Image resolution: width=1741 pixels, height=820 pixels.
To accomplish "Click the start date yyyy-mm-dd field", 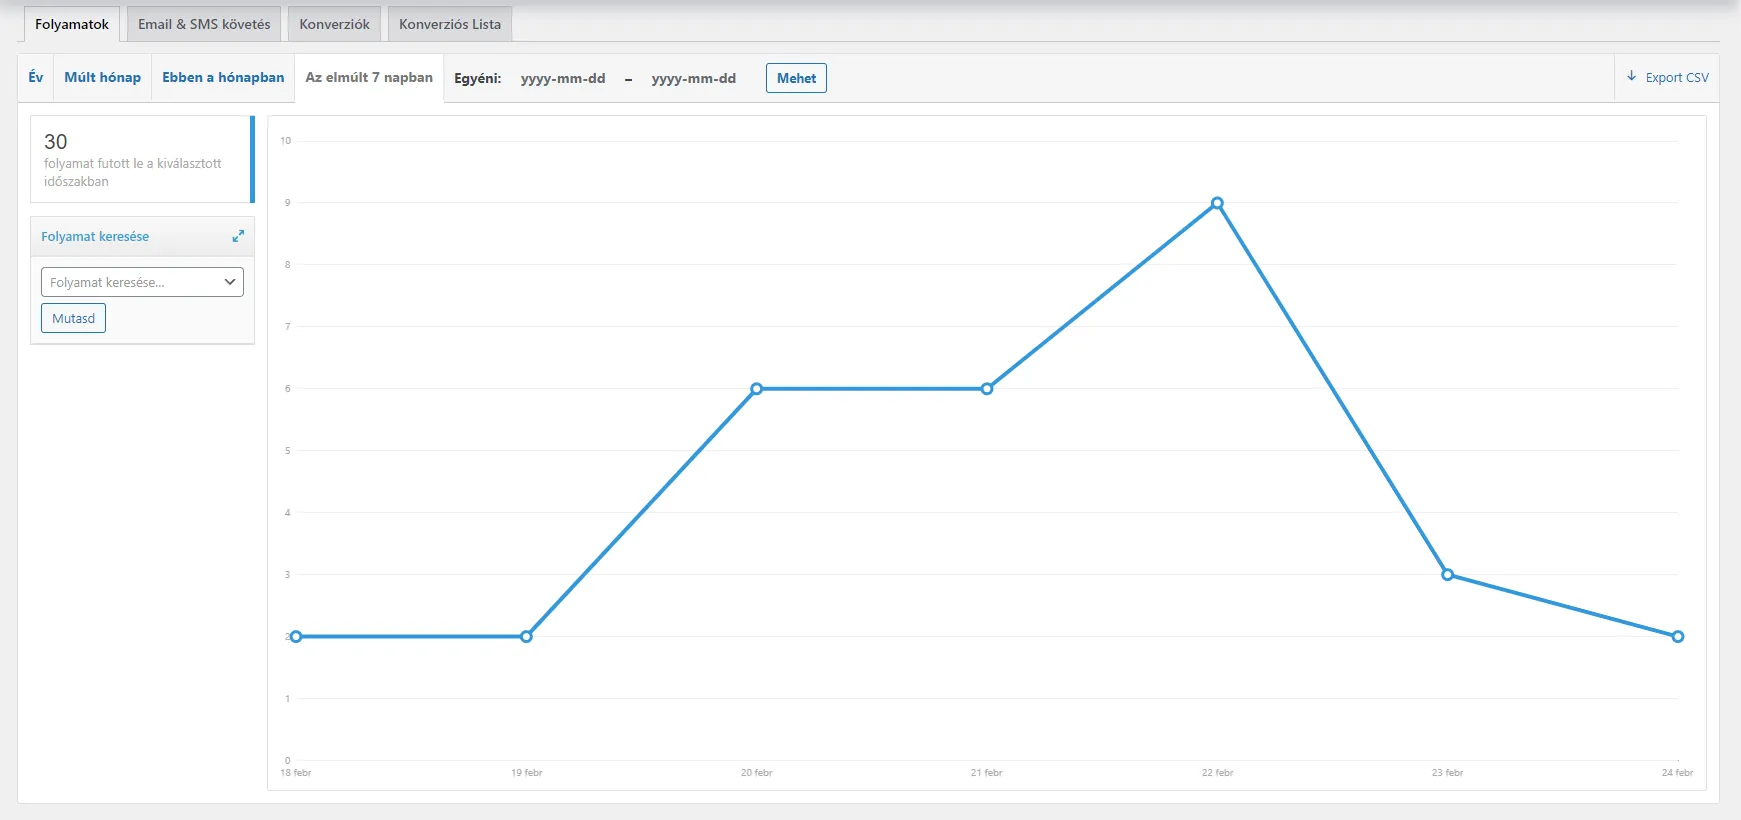I will [x=563, y=78].
